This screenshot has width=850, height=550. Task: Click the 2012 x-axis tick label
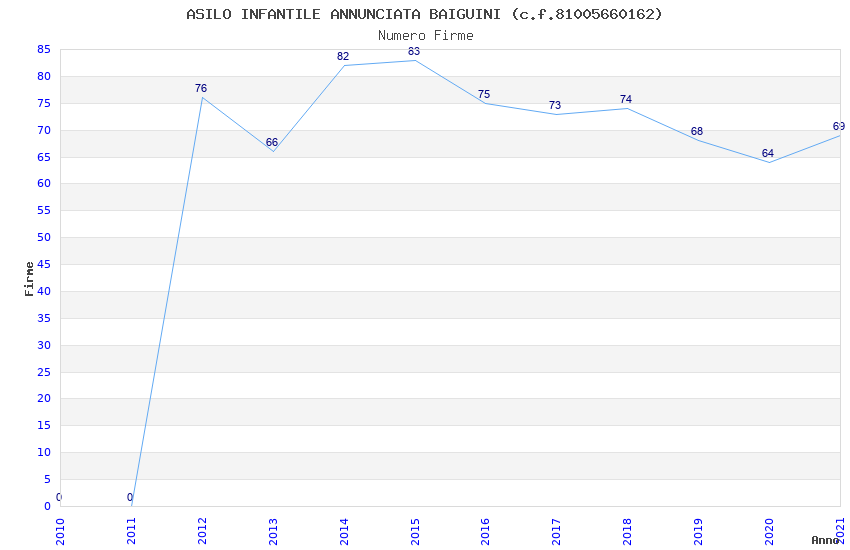coord(202,532)
